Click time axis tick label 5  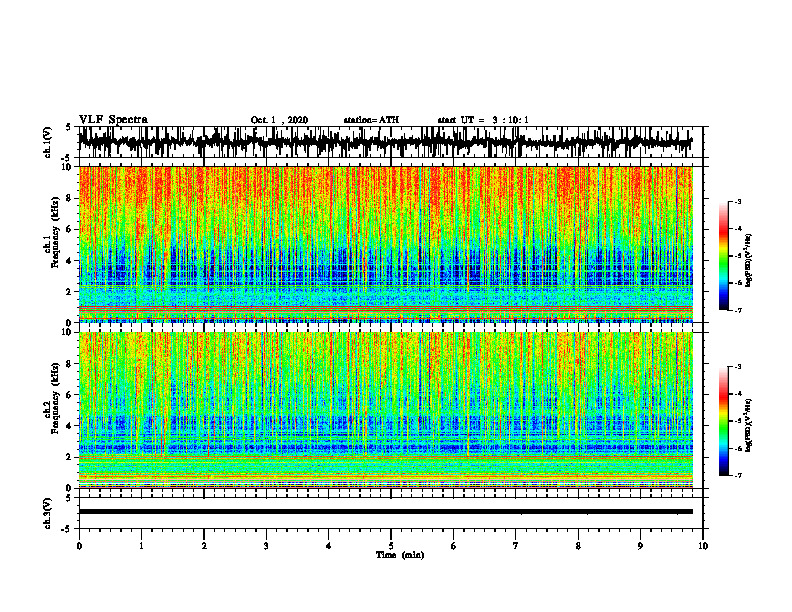[391, 546]
